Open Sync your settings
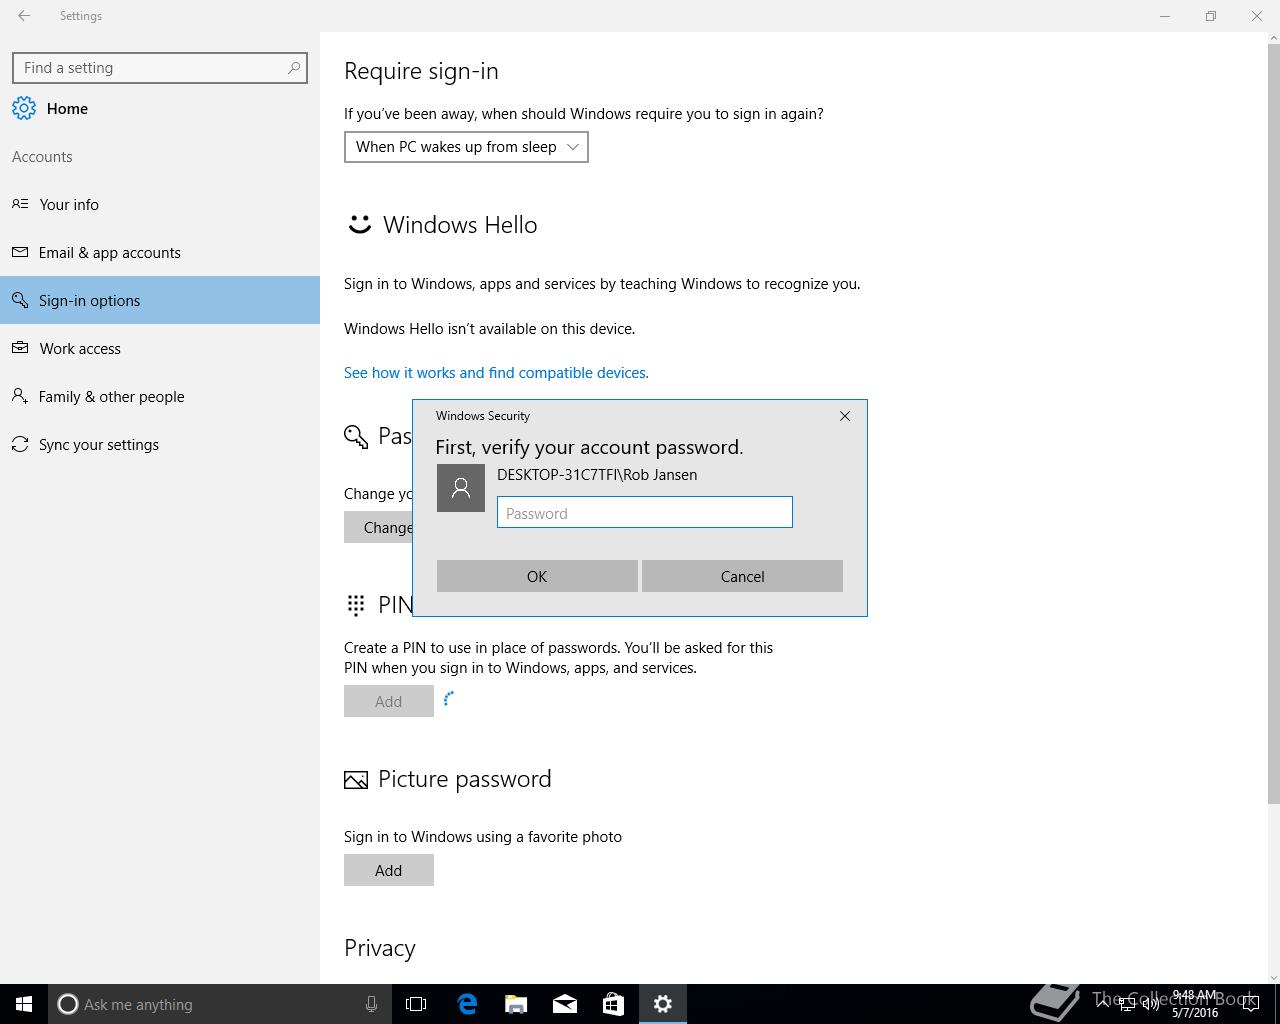This screenshot has height=1024, width=1280. click(160, 444)
